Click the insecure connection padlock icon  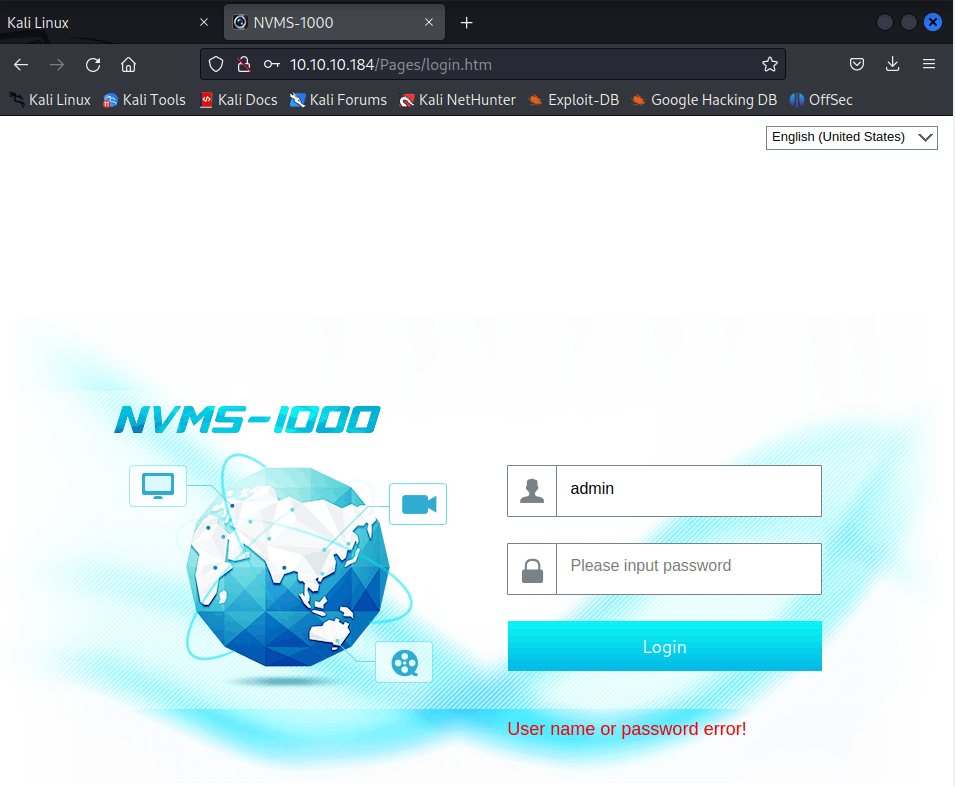[x=244, y=65]
